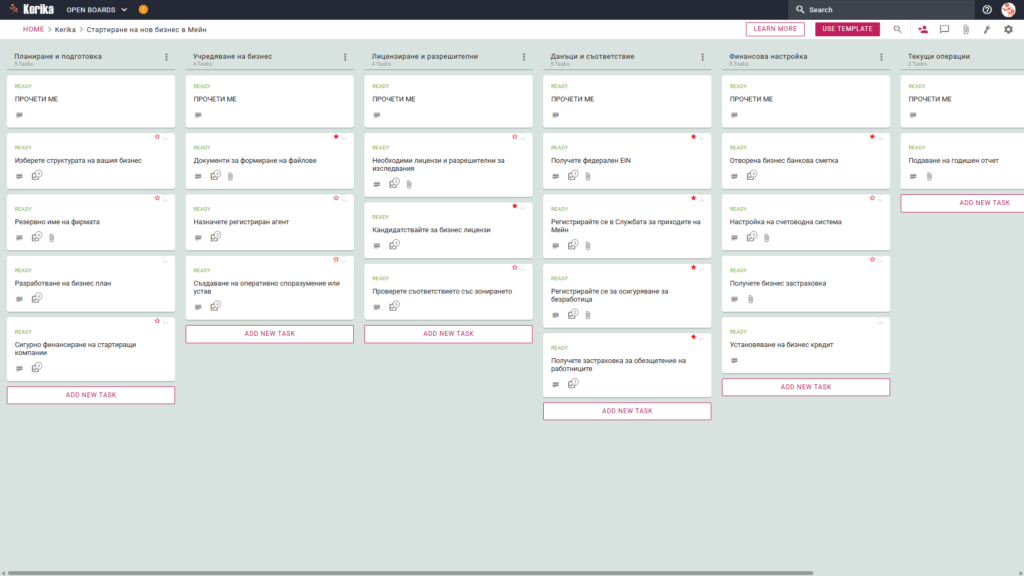This screenshot has height=576, width=1024.
Task: Click the top Search input field
Action: click(x=882, y=10)
